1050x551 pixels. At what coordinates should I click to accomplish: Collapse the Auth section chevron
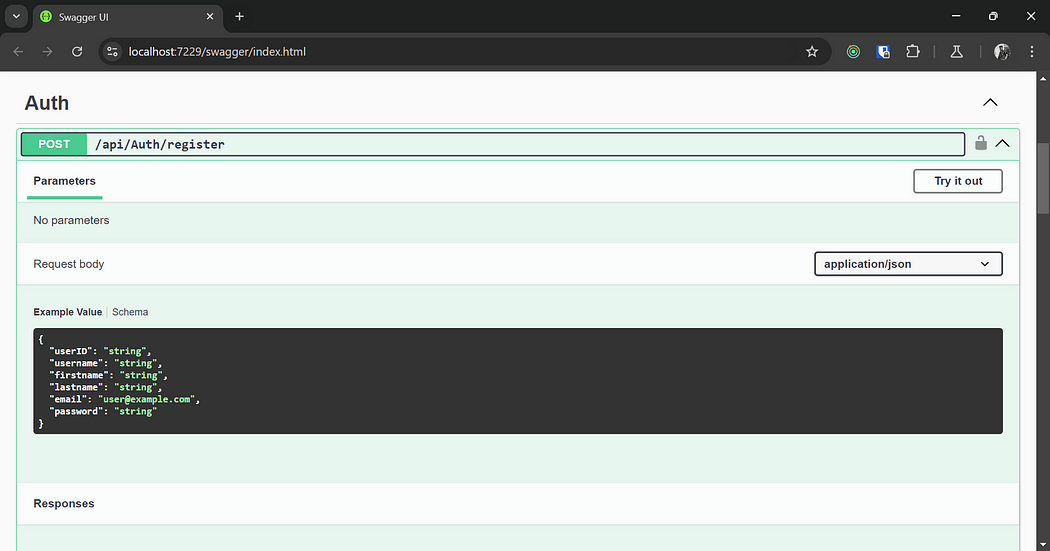990,102
